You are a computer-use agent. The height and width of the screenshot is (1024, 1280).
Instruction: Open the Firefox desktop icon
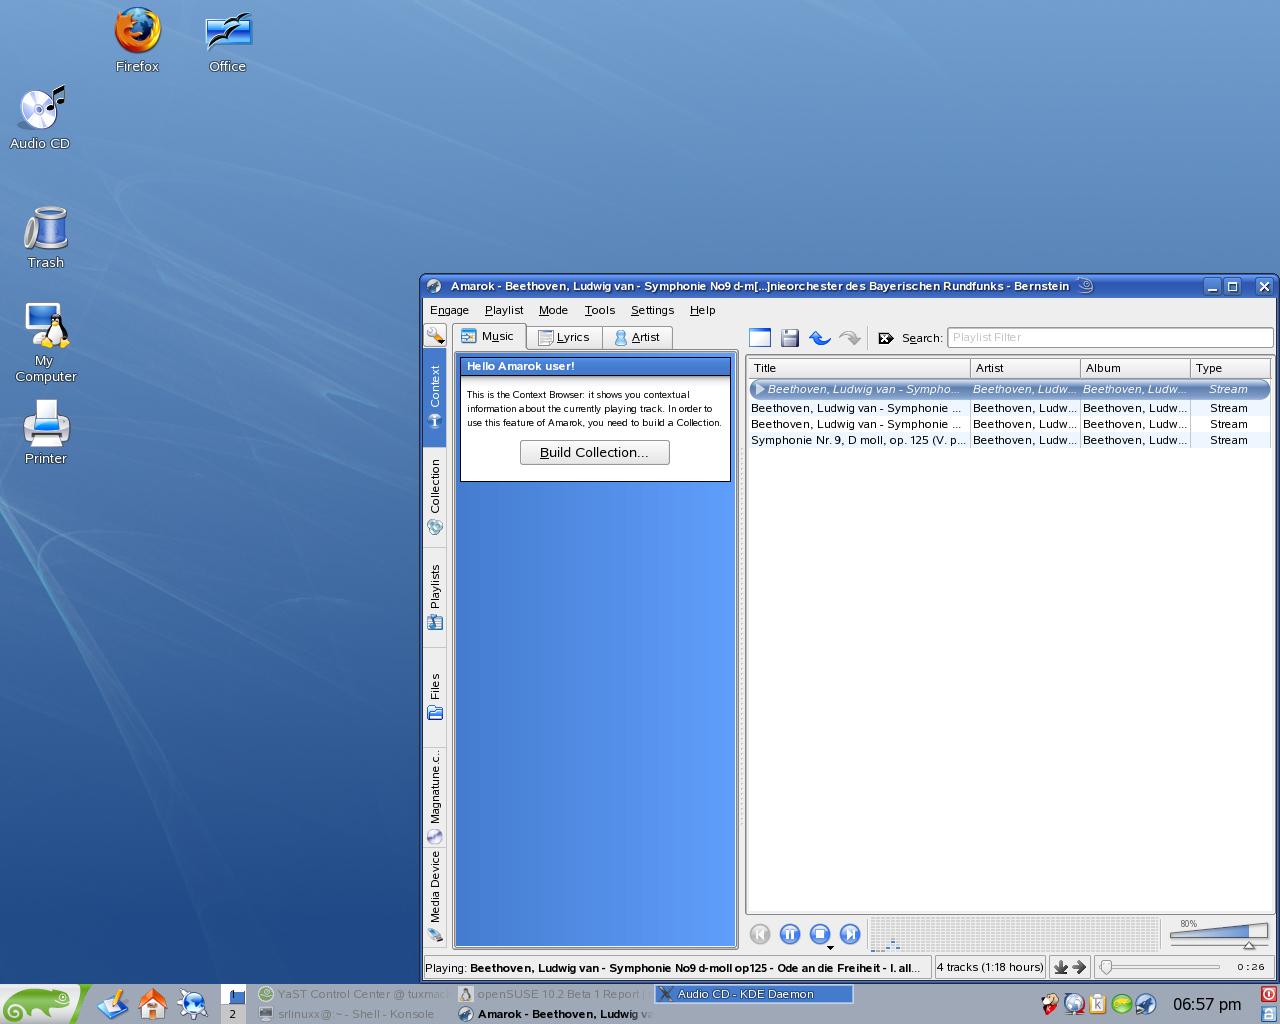coord(137,41)
